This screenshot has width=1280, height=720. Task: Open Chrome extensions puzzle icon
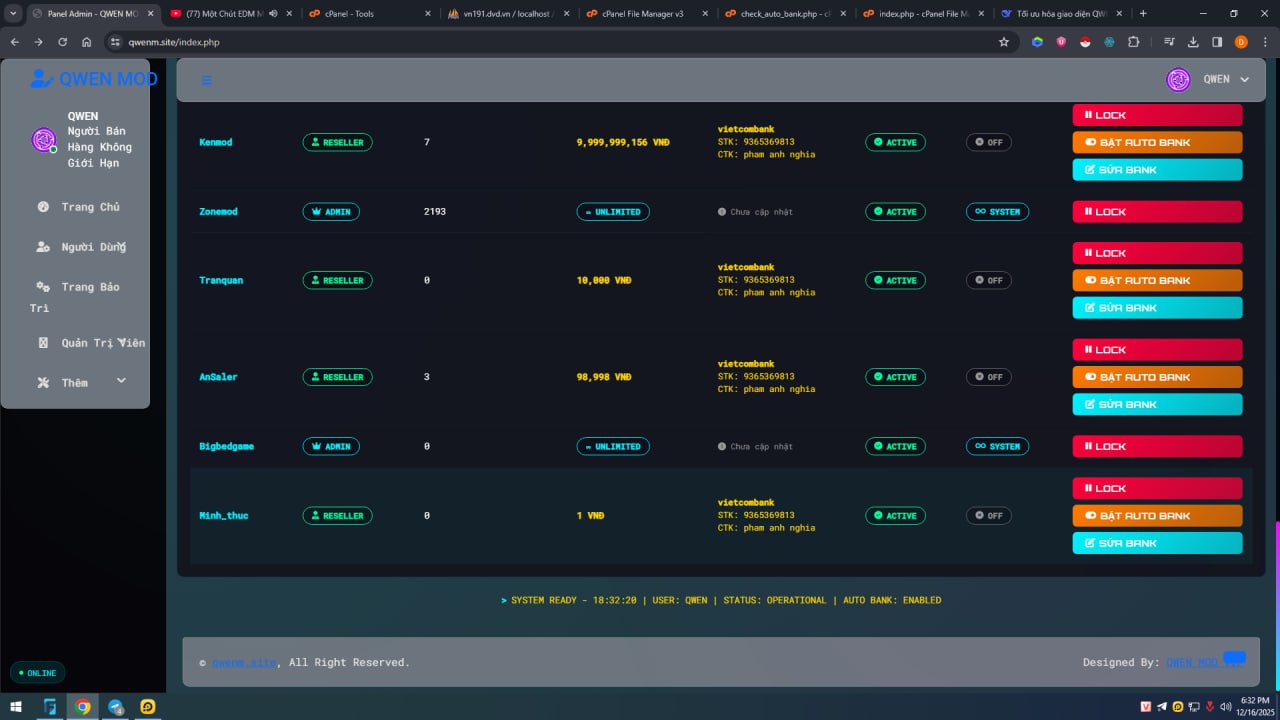1133,42
